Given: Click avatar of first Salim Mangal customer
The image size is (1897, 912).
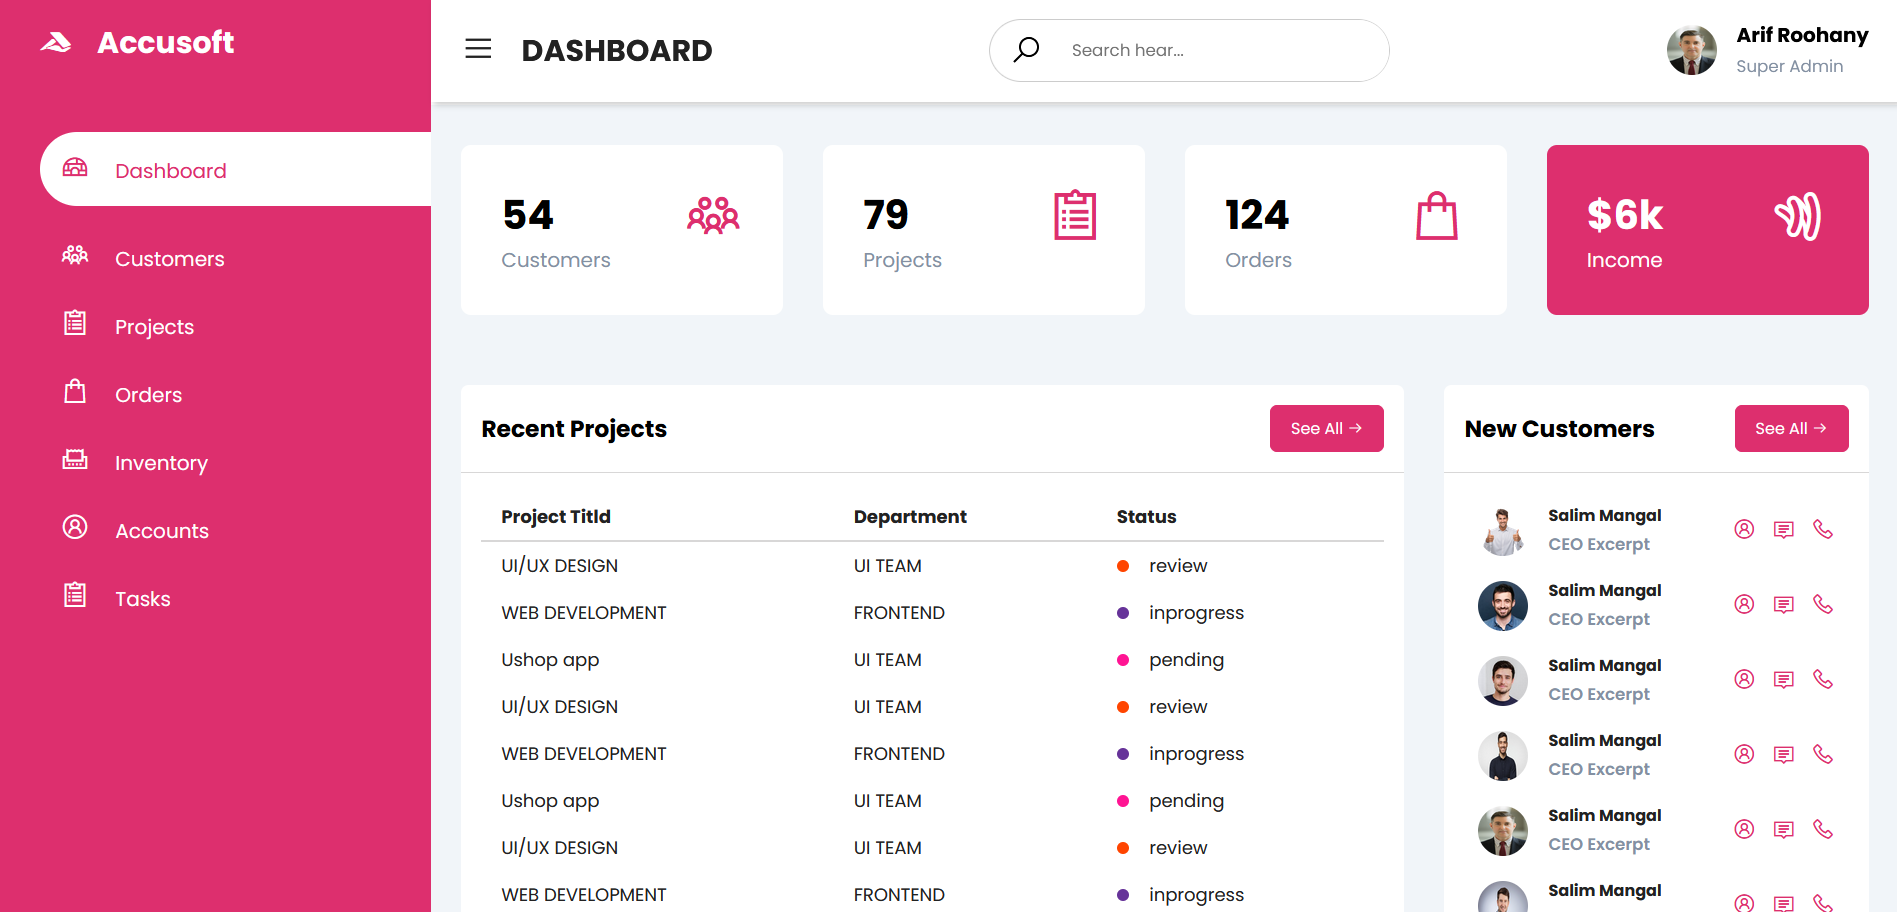Looking at the screenshot, I should point(1503,531).
